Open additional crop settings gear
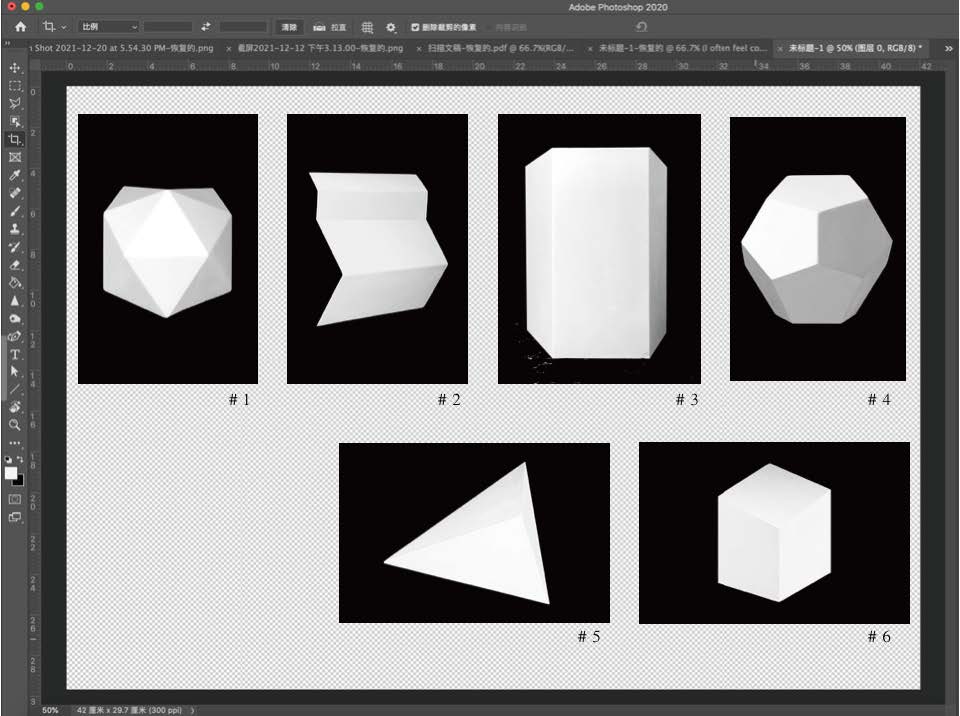The image size is (960, 716). pyautogui.click(x=391, y=27)
